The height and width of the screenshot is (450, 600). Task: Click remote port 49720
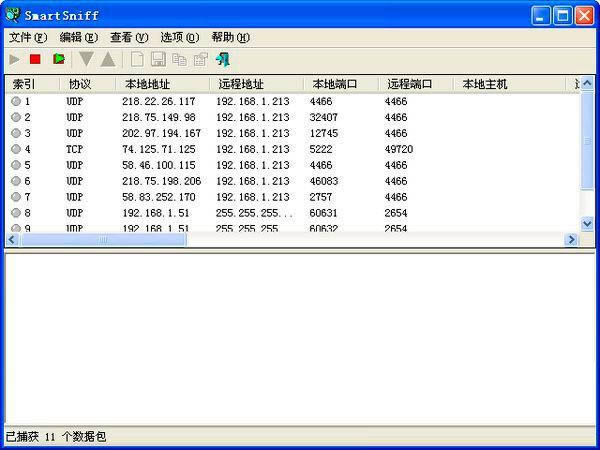(x=399, y=149)
